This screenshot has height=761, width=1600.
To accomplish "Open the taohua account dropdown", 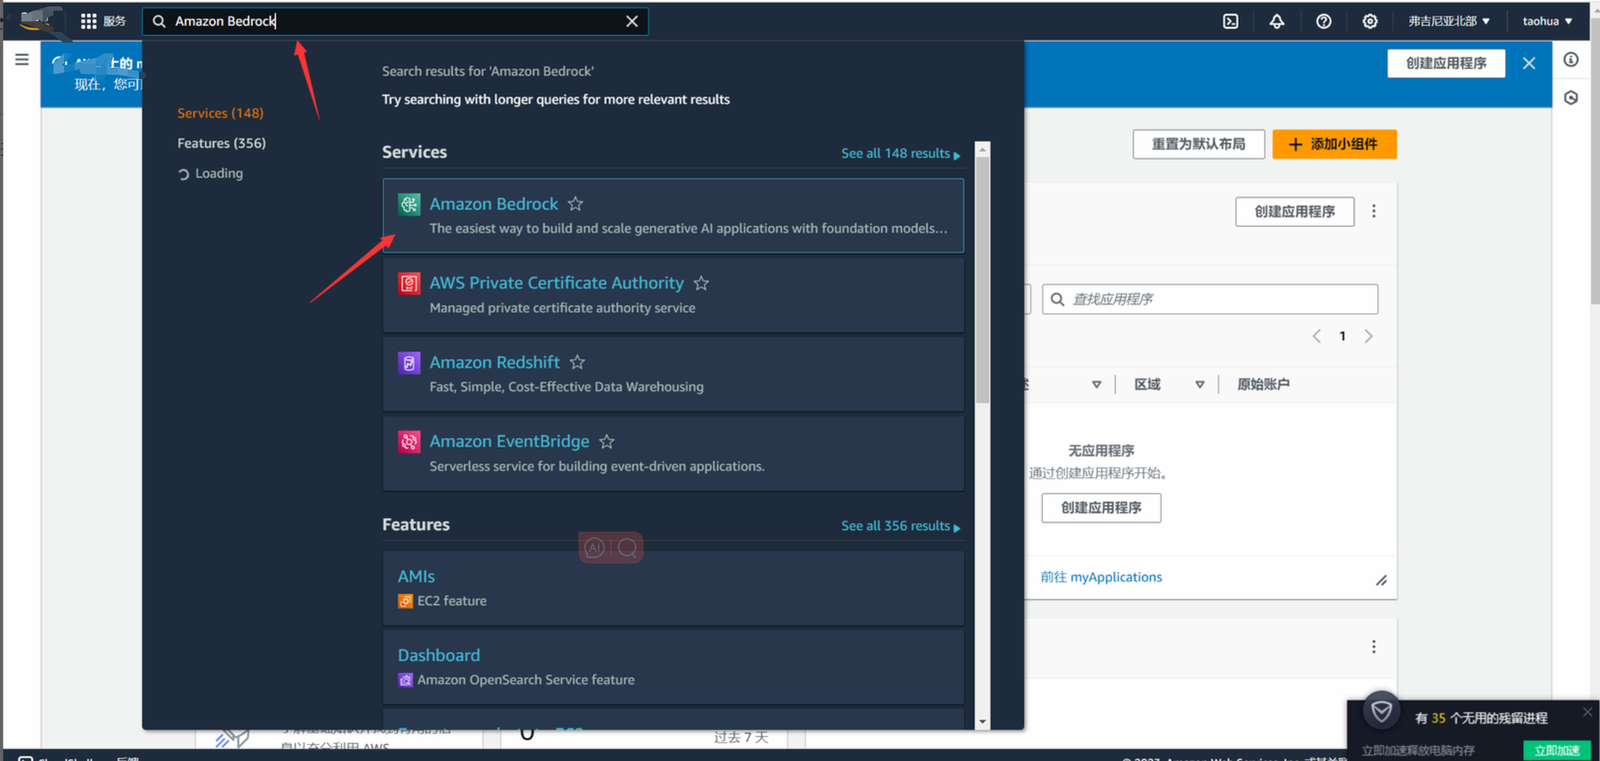I will point(1547,21).
